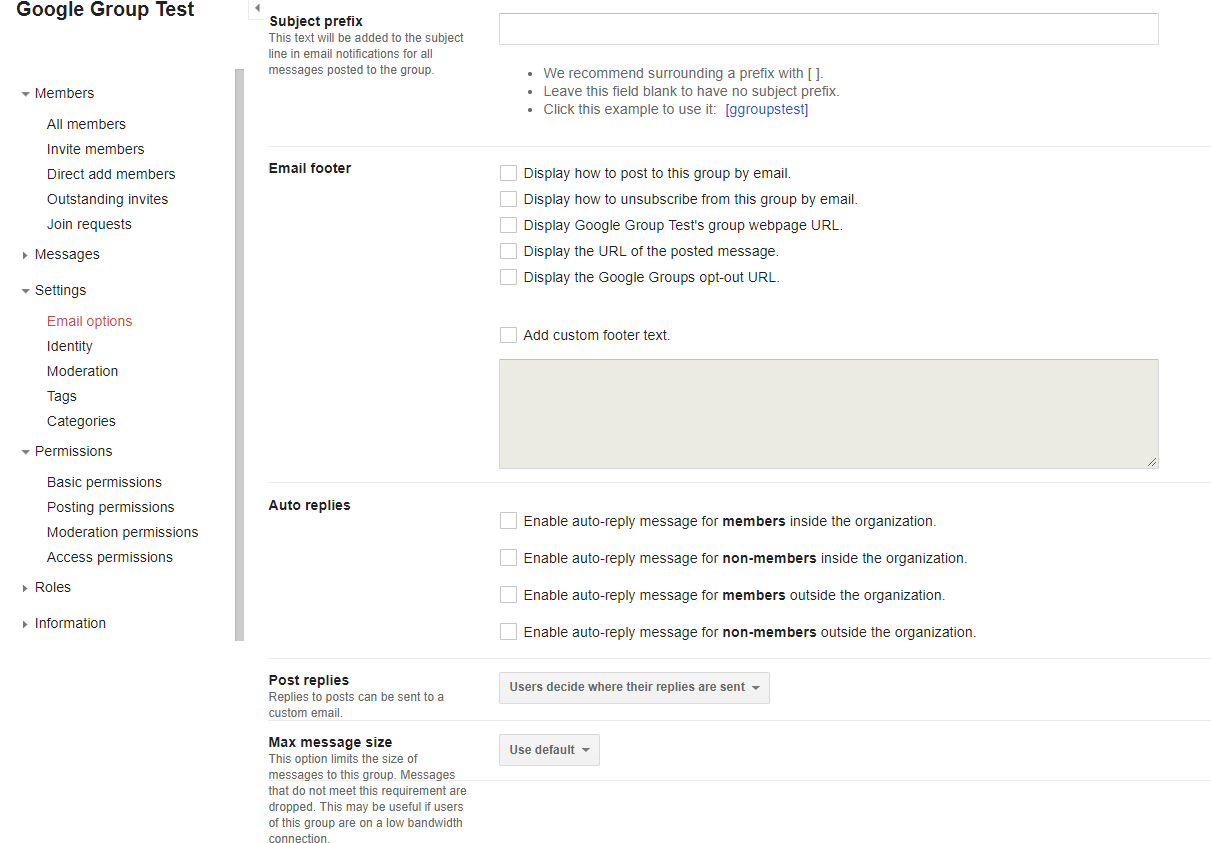1211x843 pixels.
Task: Click the [ggroupstest] example prefix link
Action: pyautogui.click(x=766, y=109)
